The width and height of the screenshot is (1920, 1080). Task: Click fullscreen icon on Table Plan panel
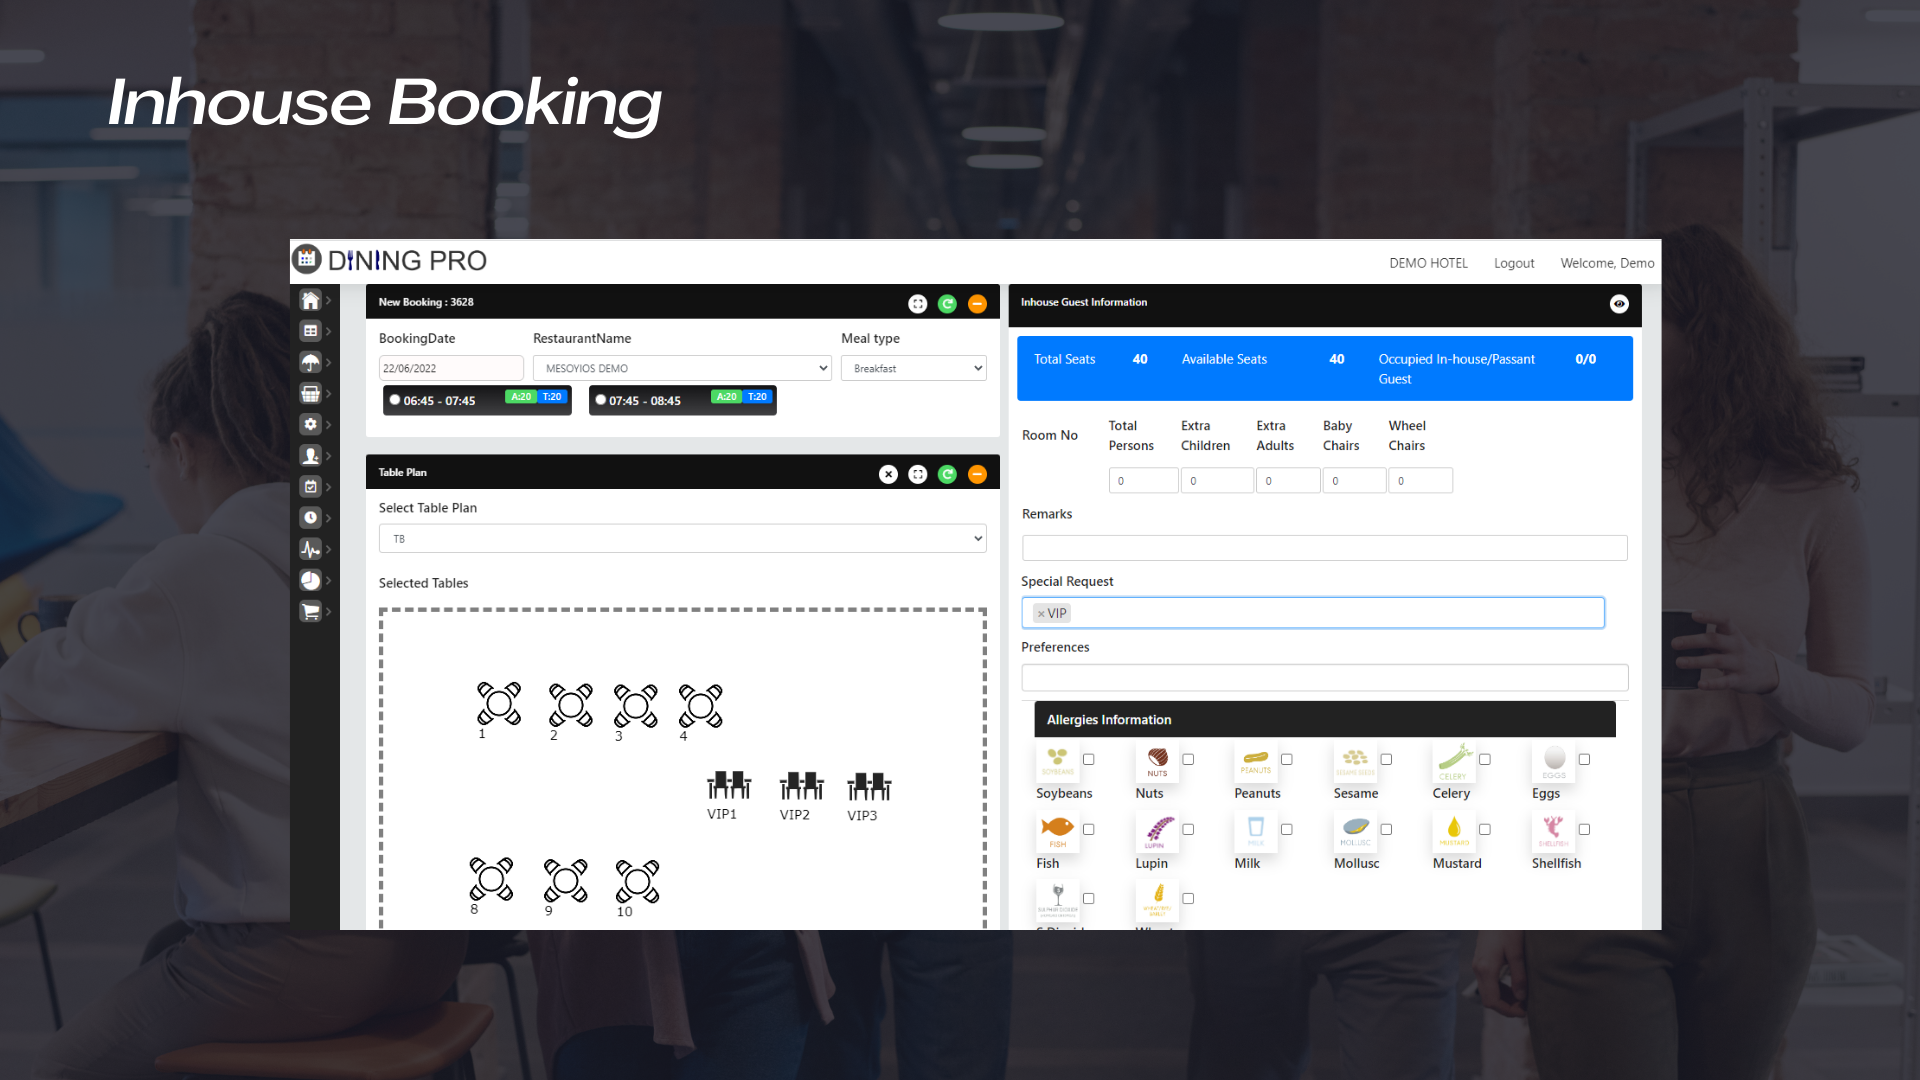pos(917,474)
